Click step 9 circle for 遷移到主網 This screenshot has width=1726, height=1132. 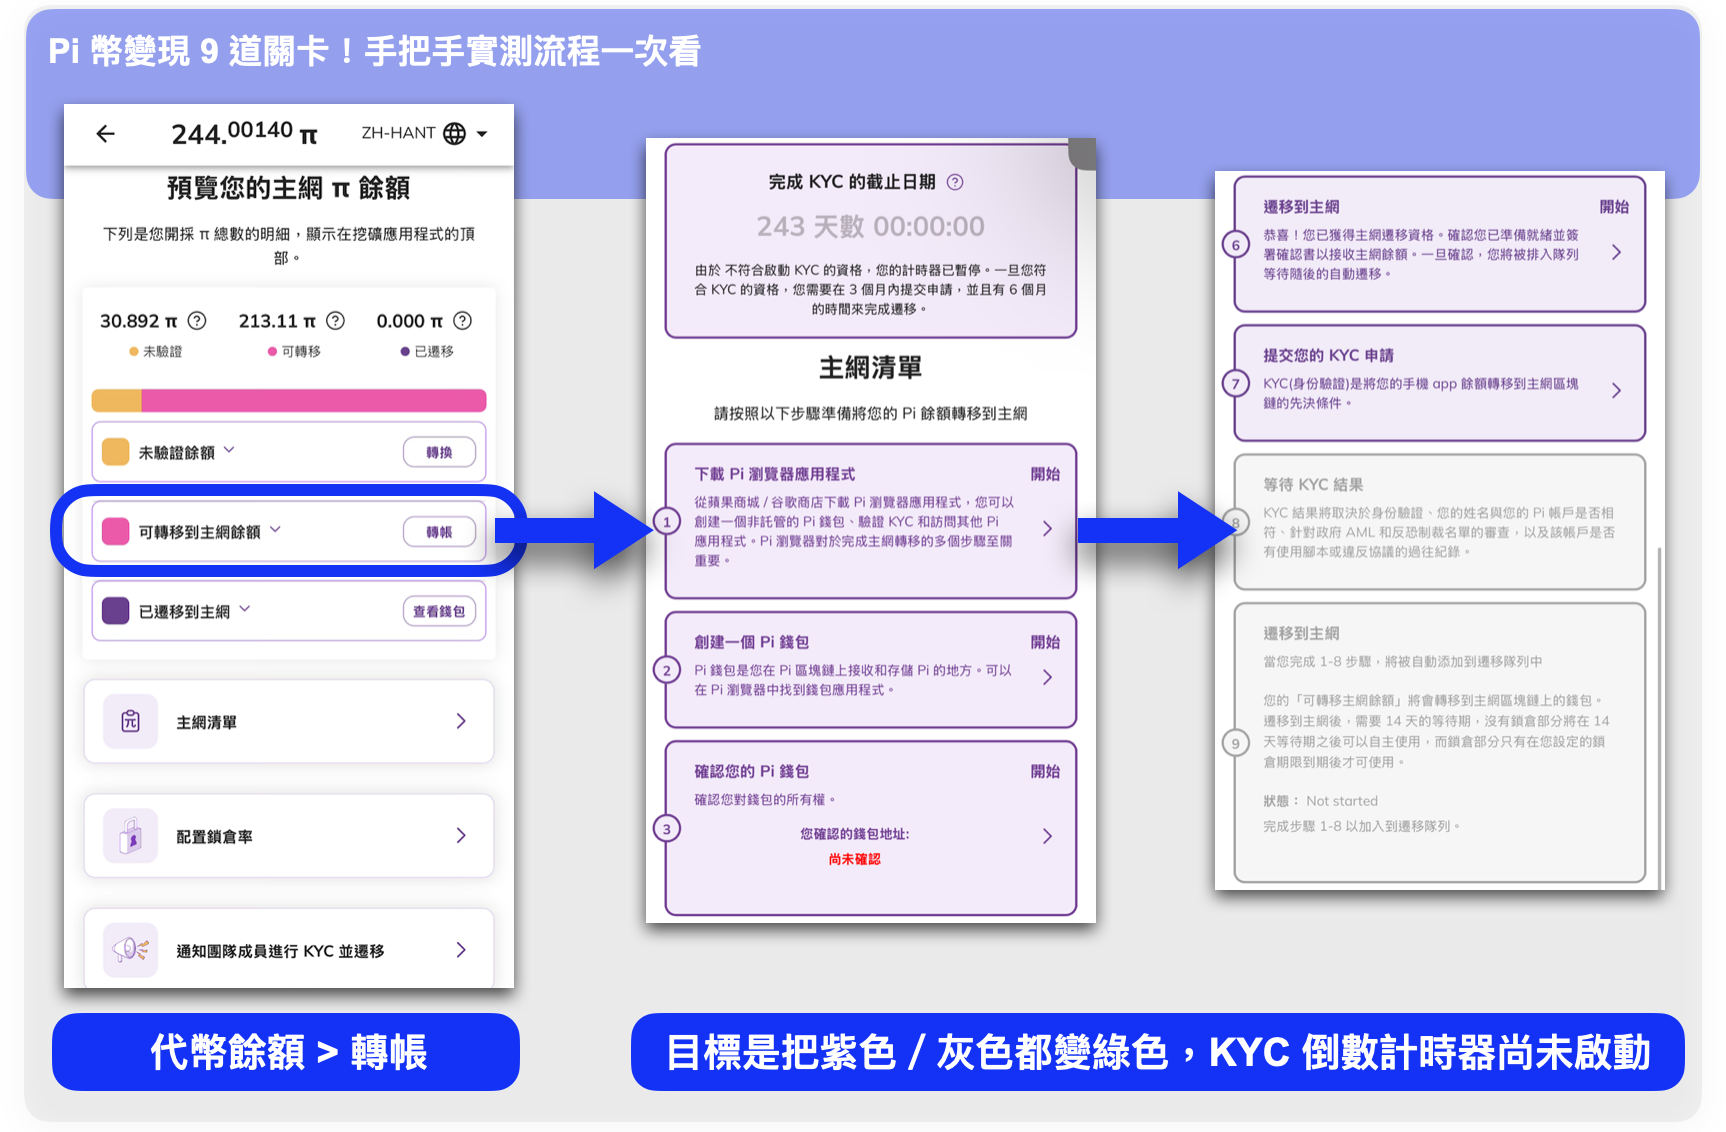pos(1236,743)
